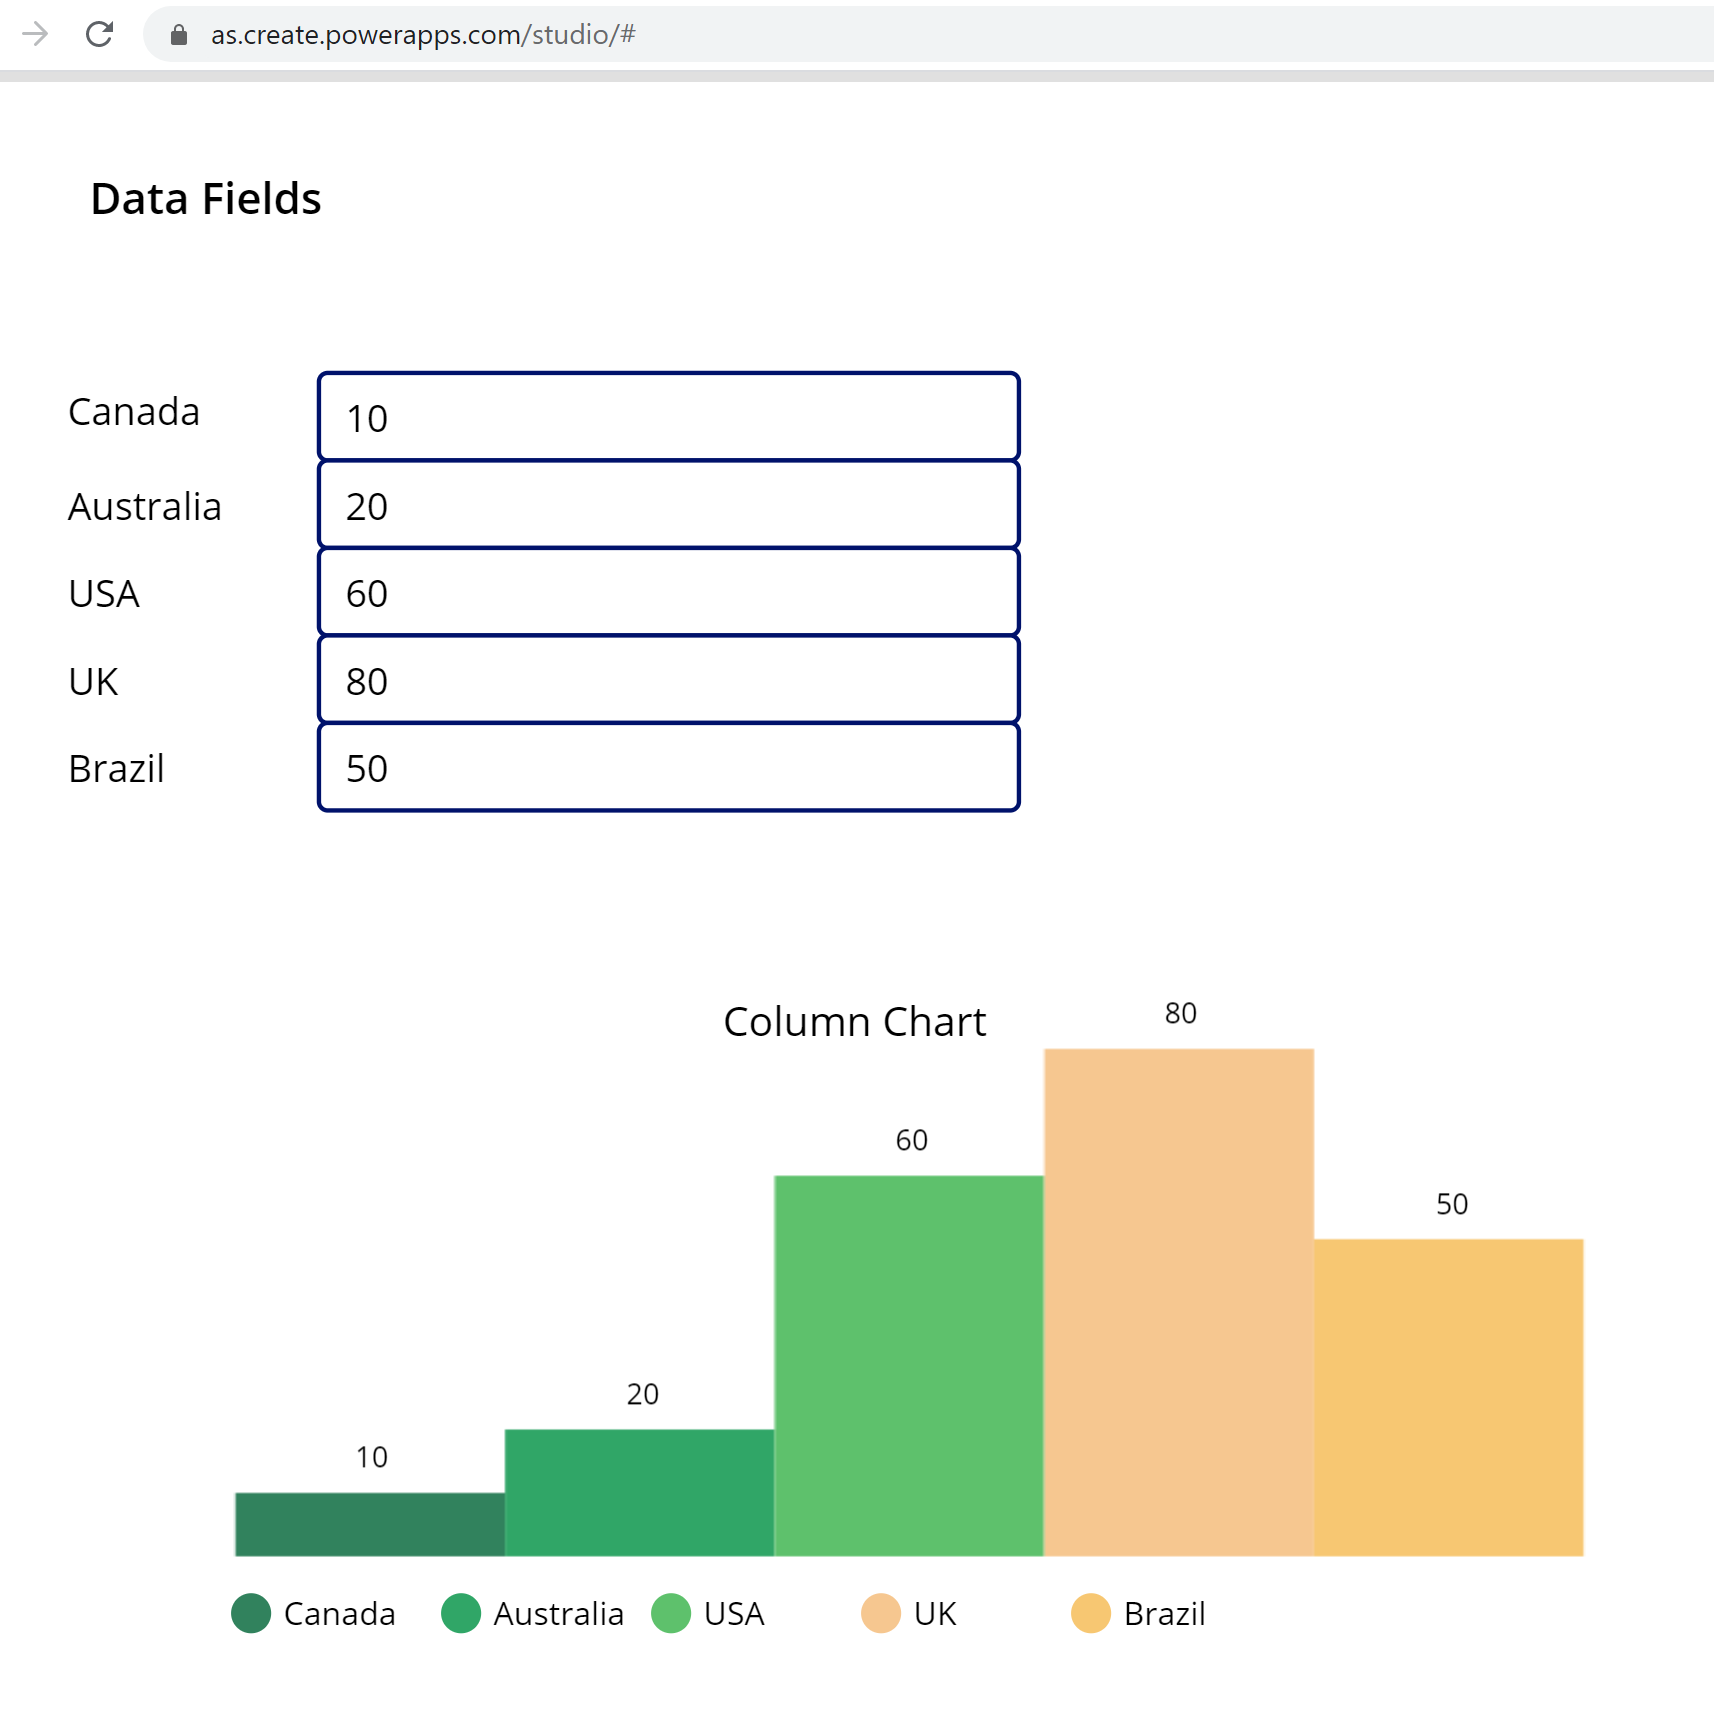The image size is (1714, 1712).
Task: Click the Column Chart title text
Action: (854, 1022)
